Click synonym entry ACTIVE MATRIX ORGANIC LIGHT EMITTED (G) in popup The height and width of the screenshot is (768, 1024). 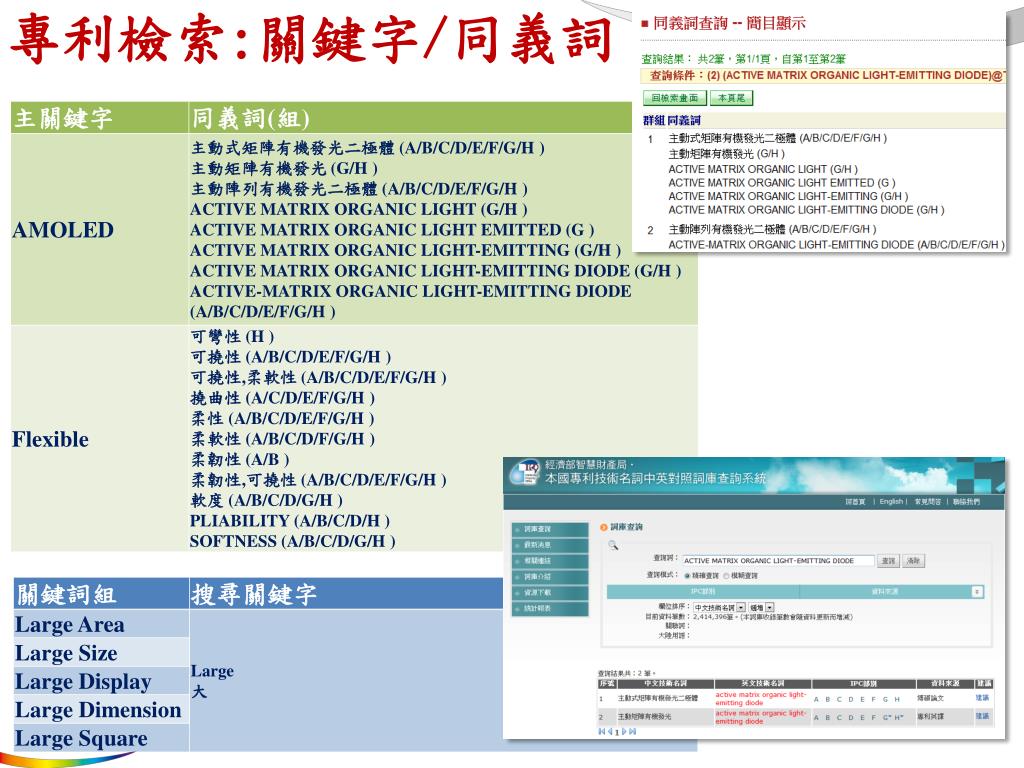tap(782, 183)
